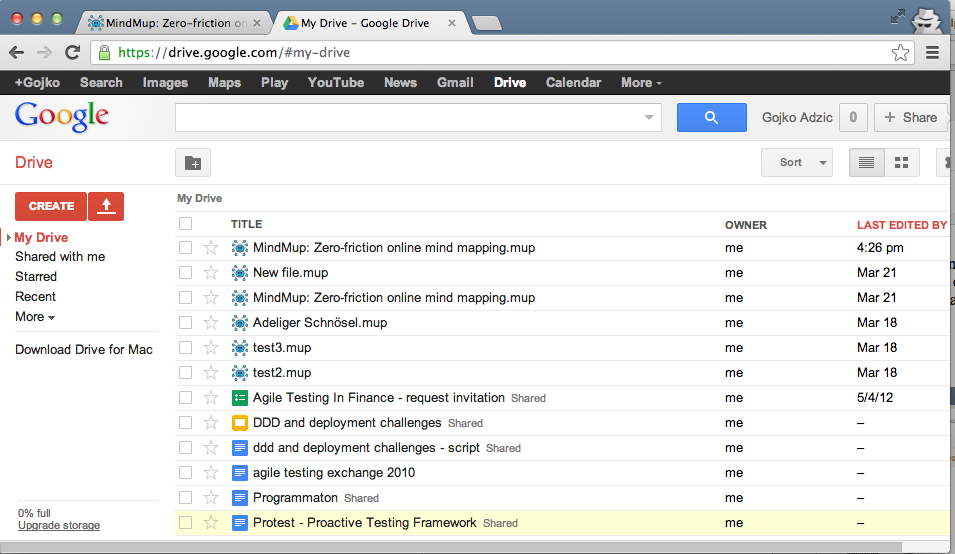
Task: Expand the My Drive tree arrow
Action: click(x=9, y=237)
